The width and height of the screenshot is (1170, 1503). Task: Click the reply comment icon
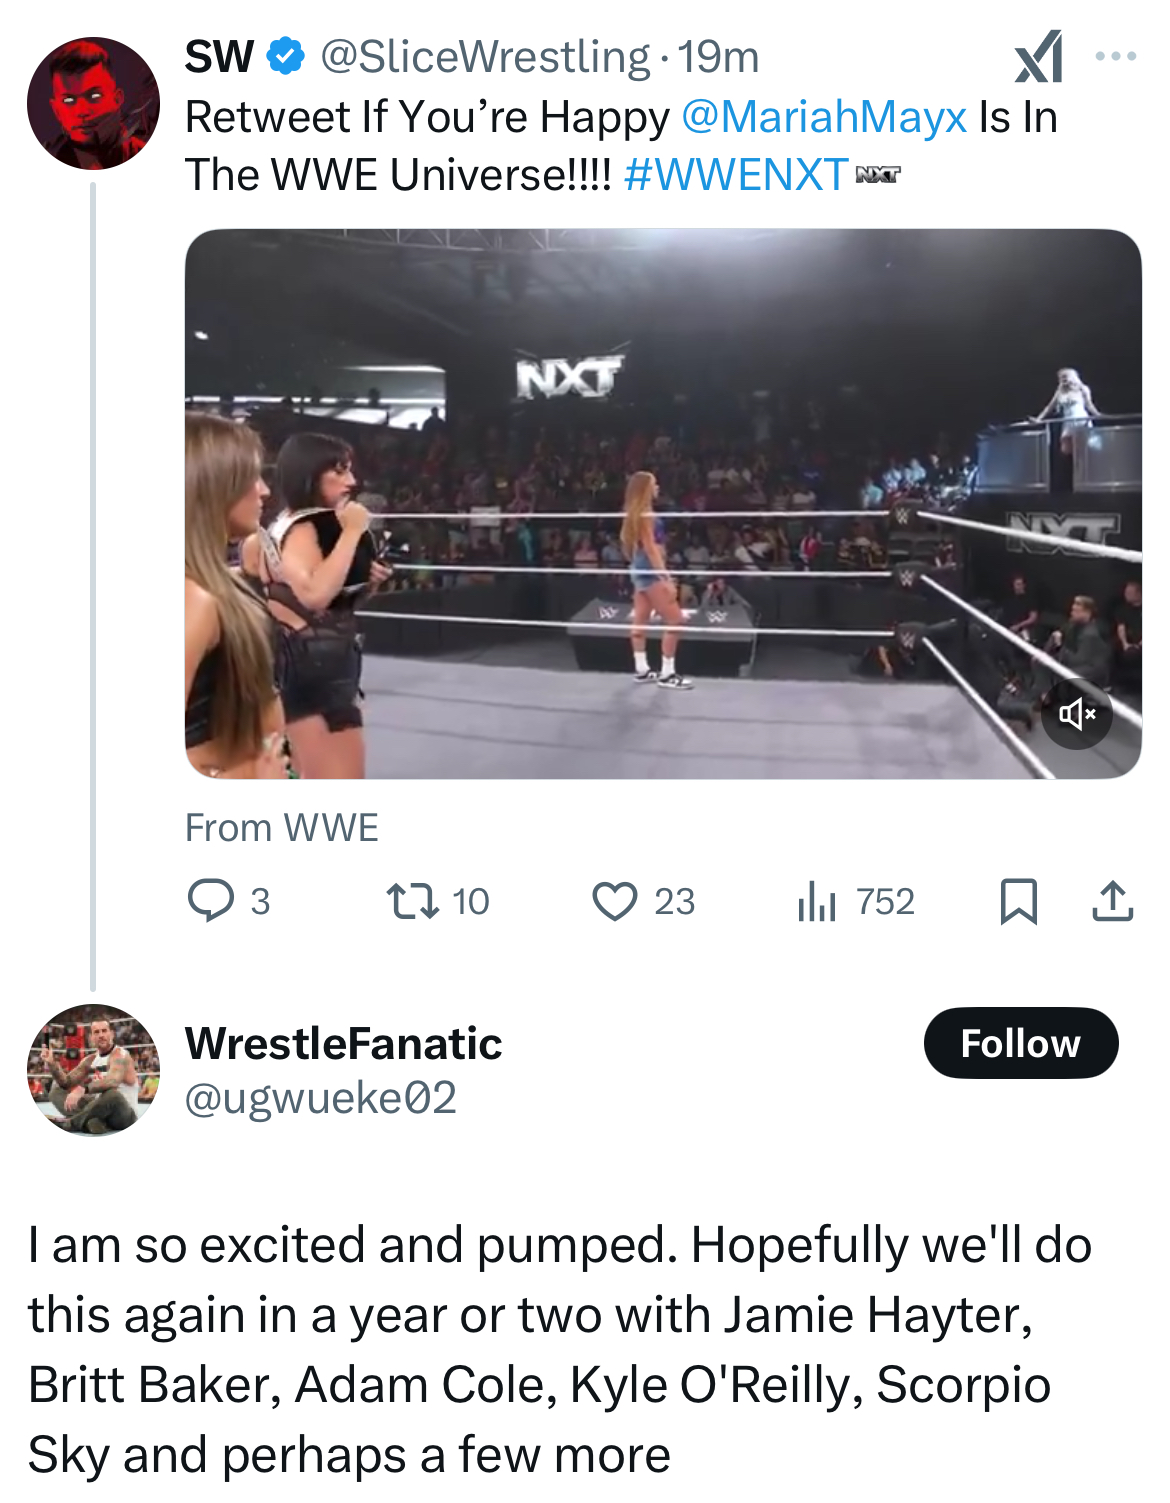click(x=211, y=900)
